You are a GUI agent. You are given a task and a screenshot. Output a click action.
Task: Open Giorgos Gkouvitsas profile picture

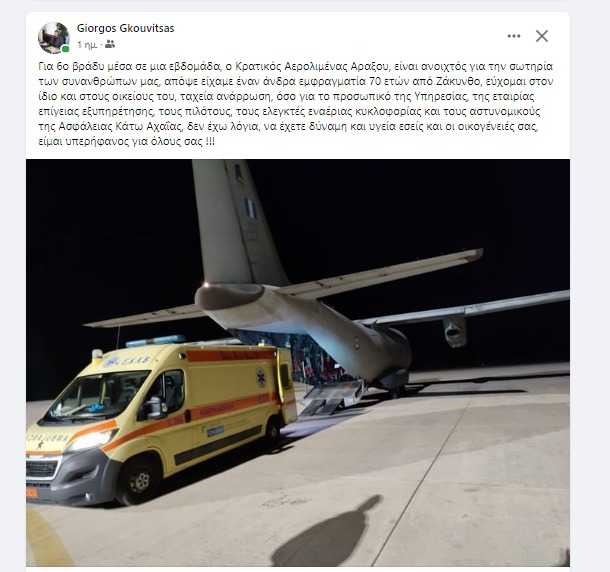(x=54, y=38)
